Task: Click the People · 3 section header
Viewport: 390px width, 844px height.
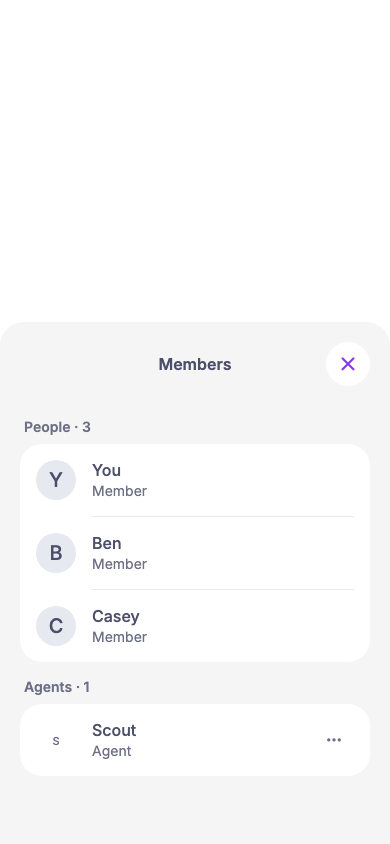Action: [57, 427]
